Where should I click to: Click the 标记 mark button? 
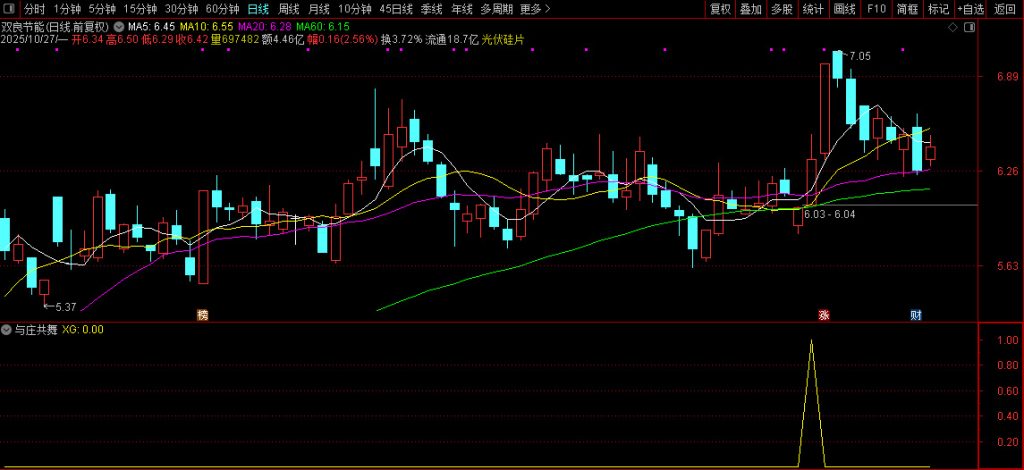(938, 9)
